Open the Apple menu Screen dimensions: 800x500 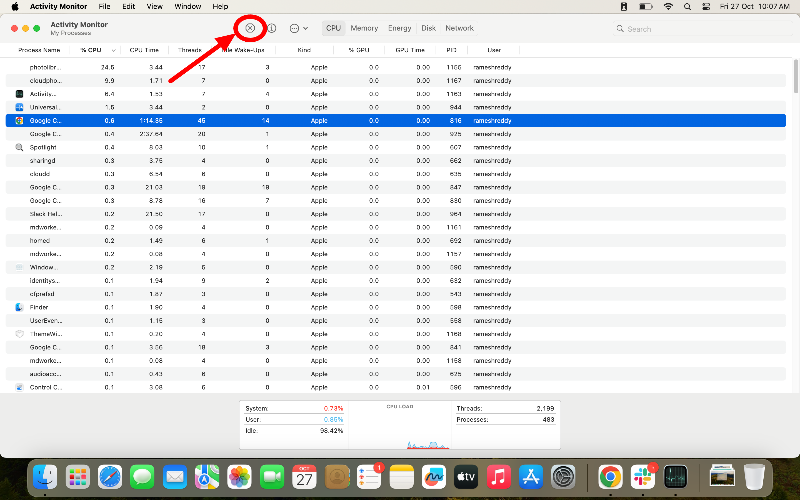click(15, 7)
